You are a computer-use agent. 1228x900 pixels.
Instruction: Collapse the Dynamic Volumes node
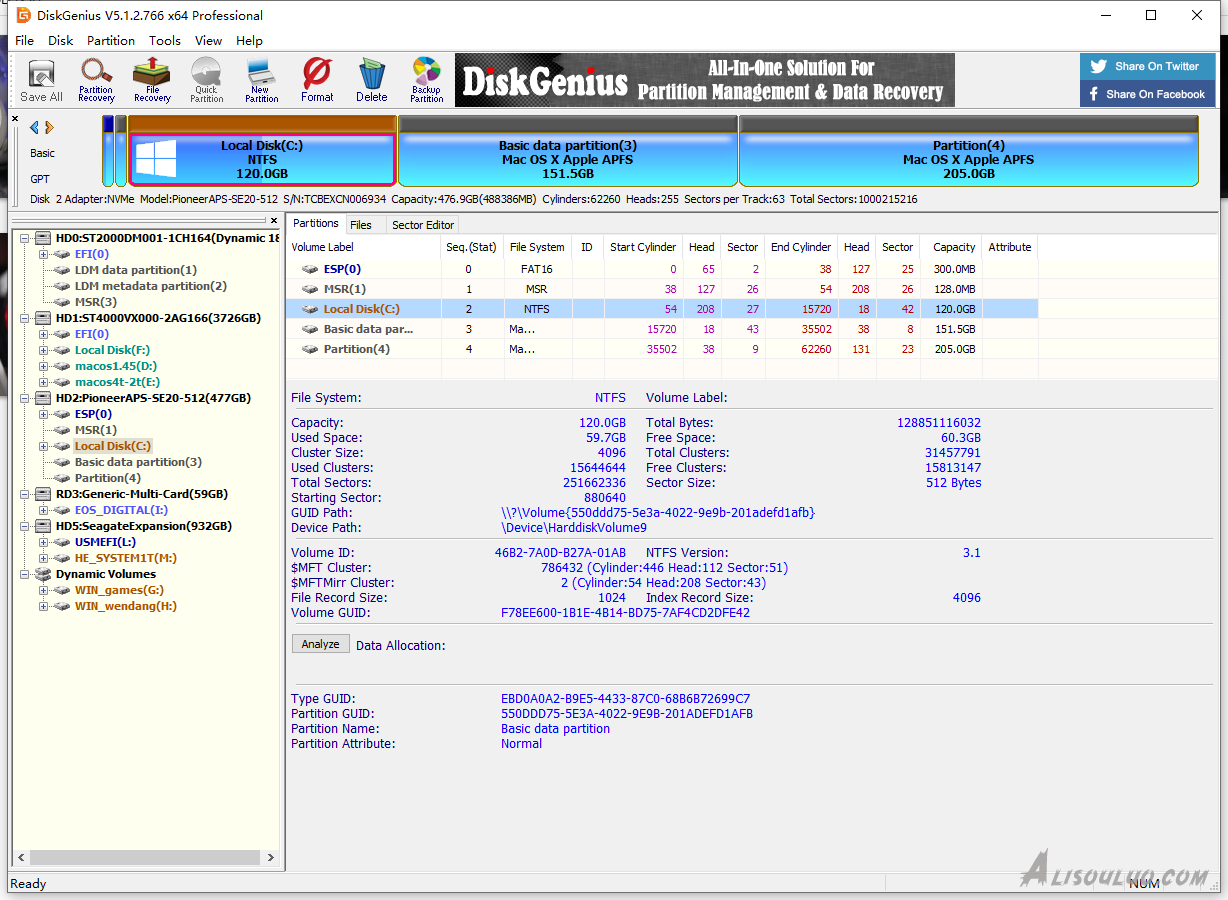coord(25,574)
